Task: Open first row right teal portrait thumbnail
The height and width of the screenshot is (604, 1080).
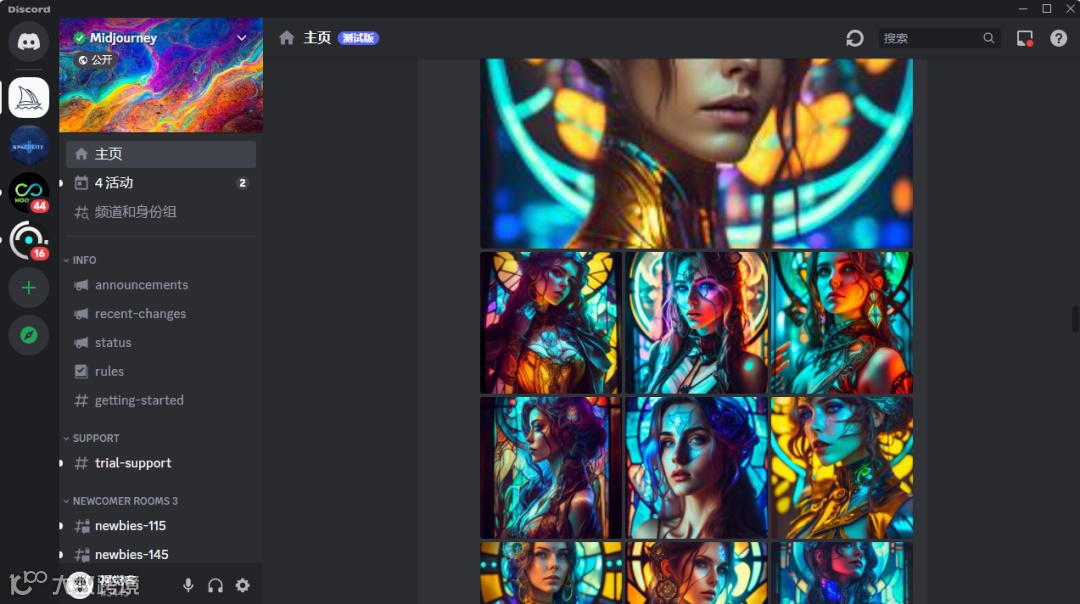Action: click(x=842, y=322)
